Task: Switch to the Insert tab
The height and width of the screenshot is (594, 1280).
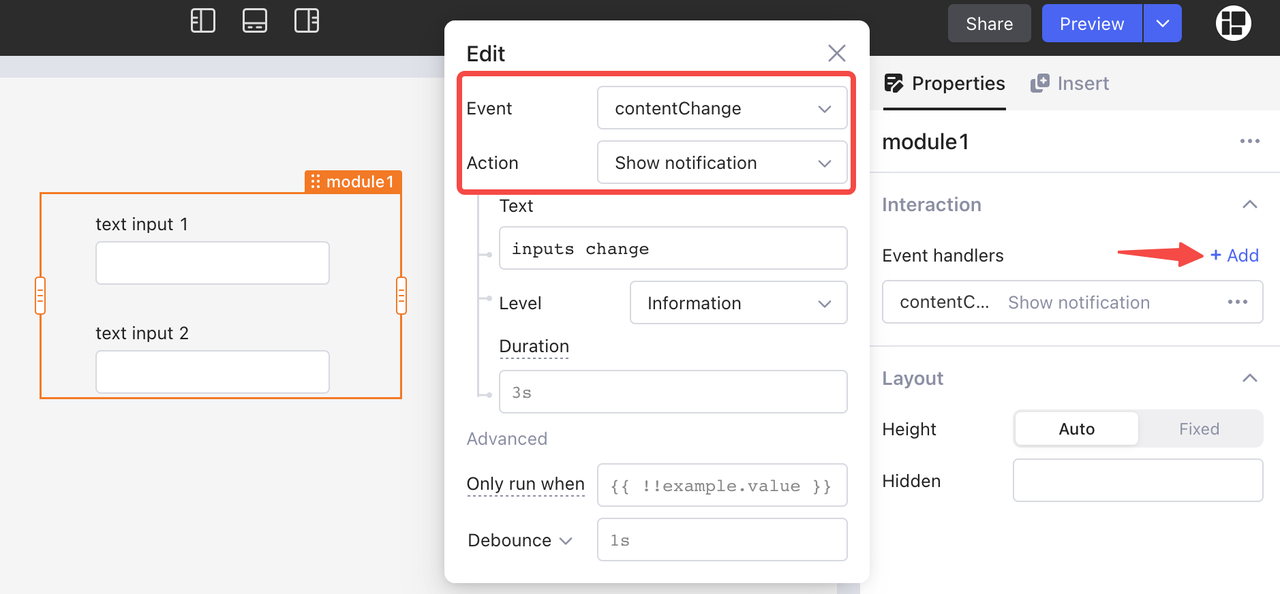Action: [1070, 84]
